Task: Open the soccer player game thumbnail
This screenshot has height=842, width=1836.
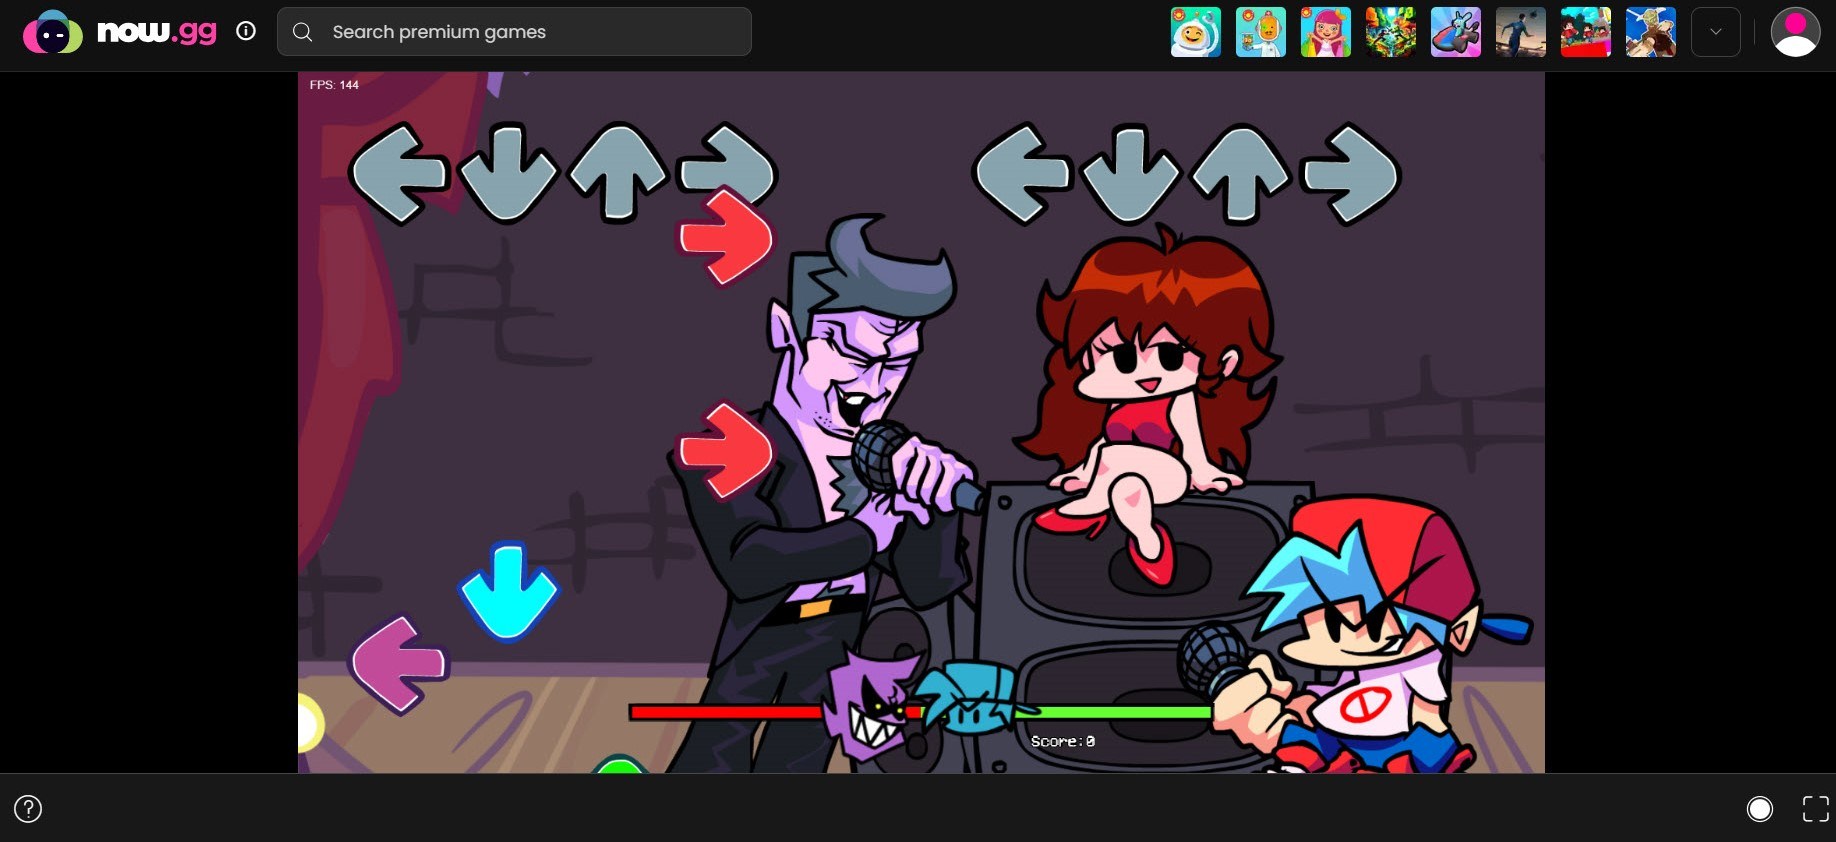Action: tap(1521, 32)
